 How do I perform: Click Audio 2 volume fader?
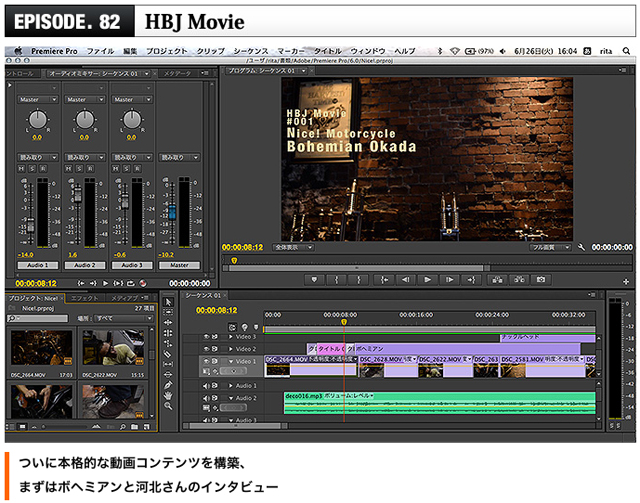[78, 197]
